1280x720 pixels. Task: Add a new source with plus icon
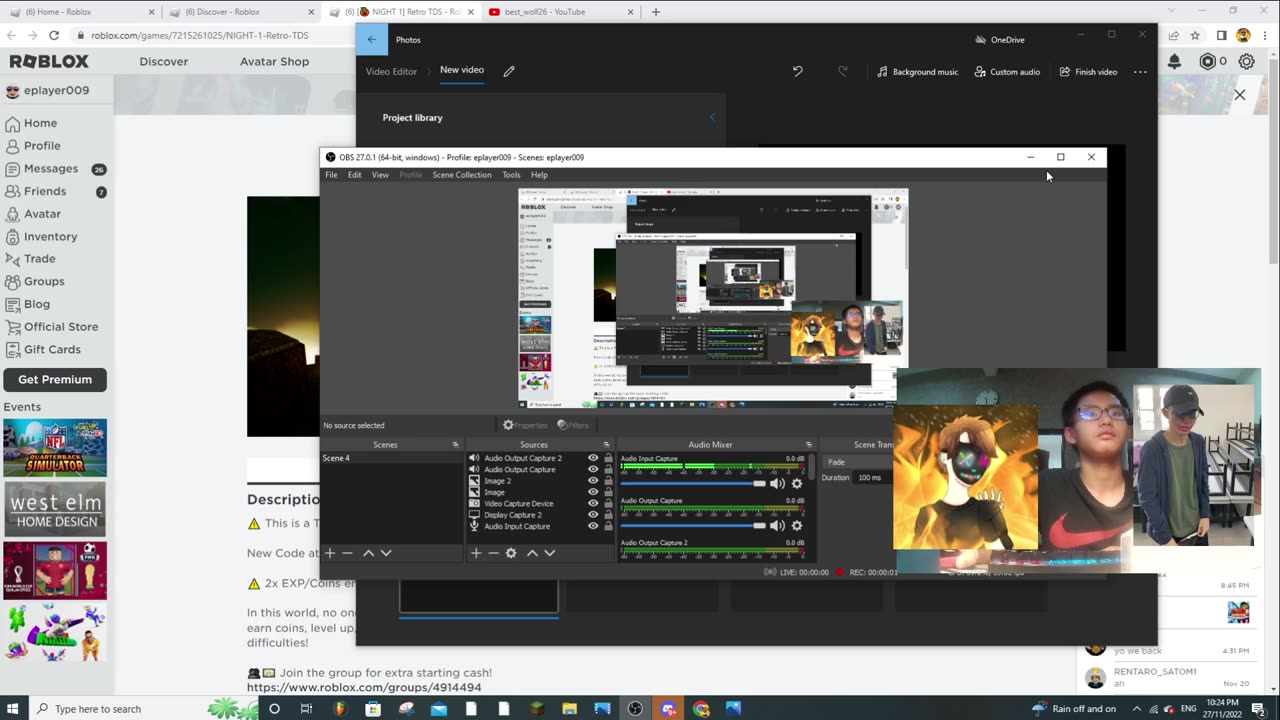[476, 553]
